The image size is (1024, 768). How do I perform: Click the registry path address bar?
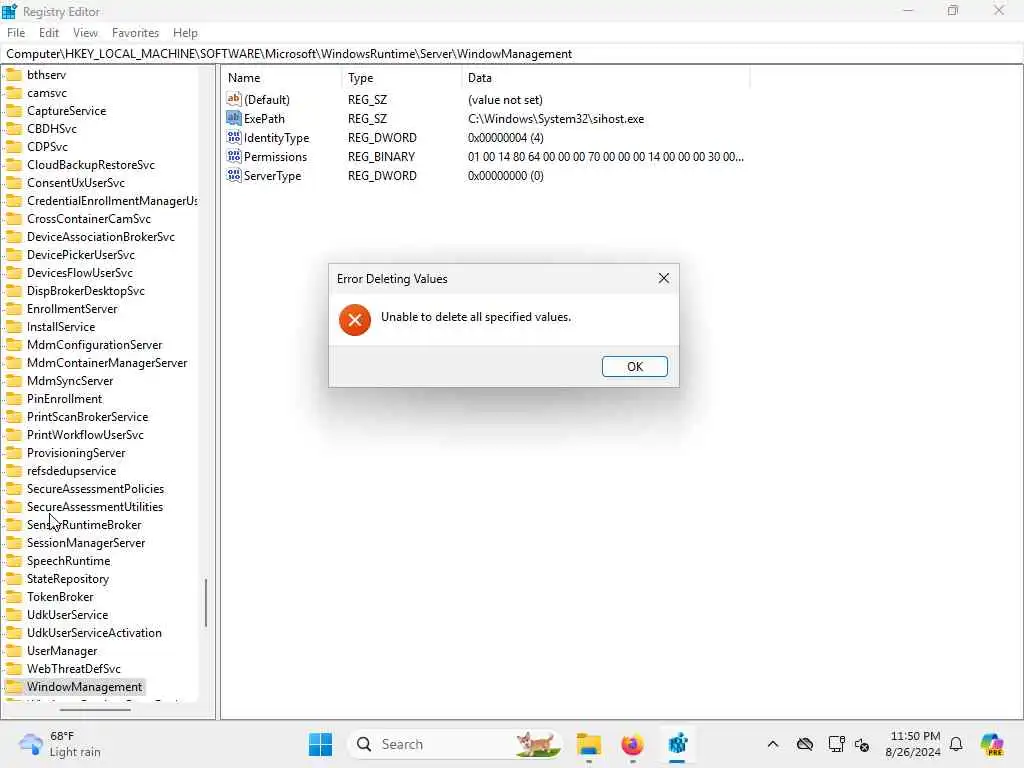pos(512,54)
